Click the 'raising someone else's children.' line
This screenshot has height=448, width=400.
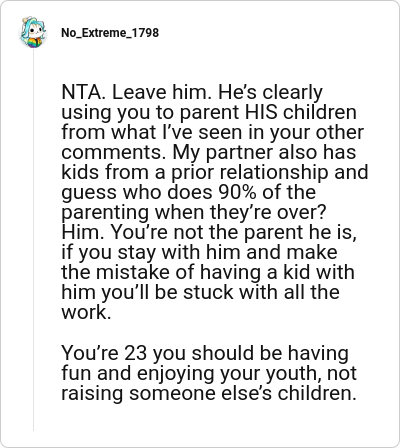coord(209,393)
